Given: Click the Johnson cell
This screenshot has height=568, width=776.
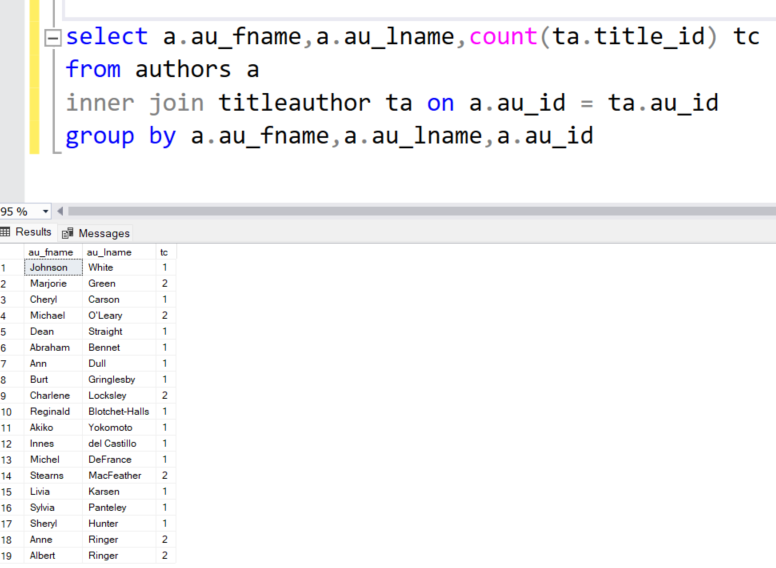Looking at the screenshot, I should [53, 268].
